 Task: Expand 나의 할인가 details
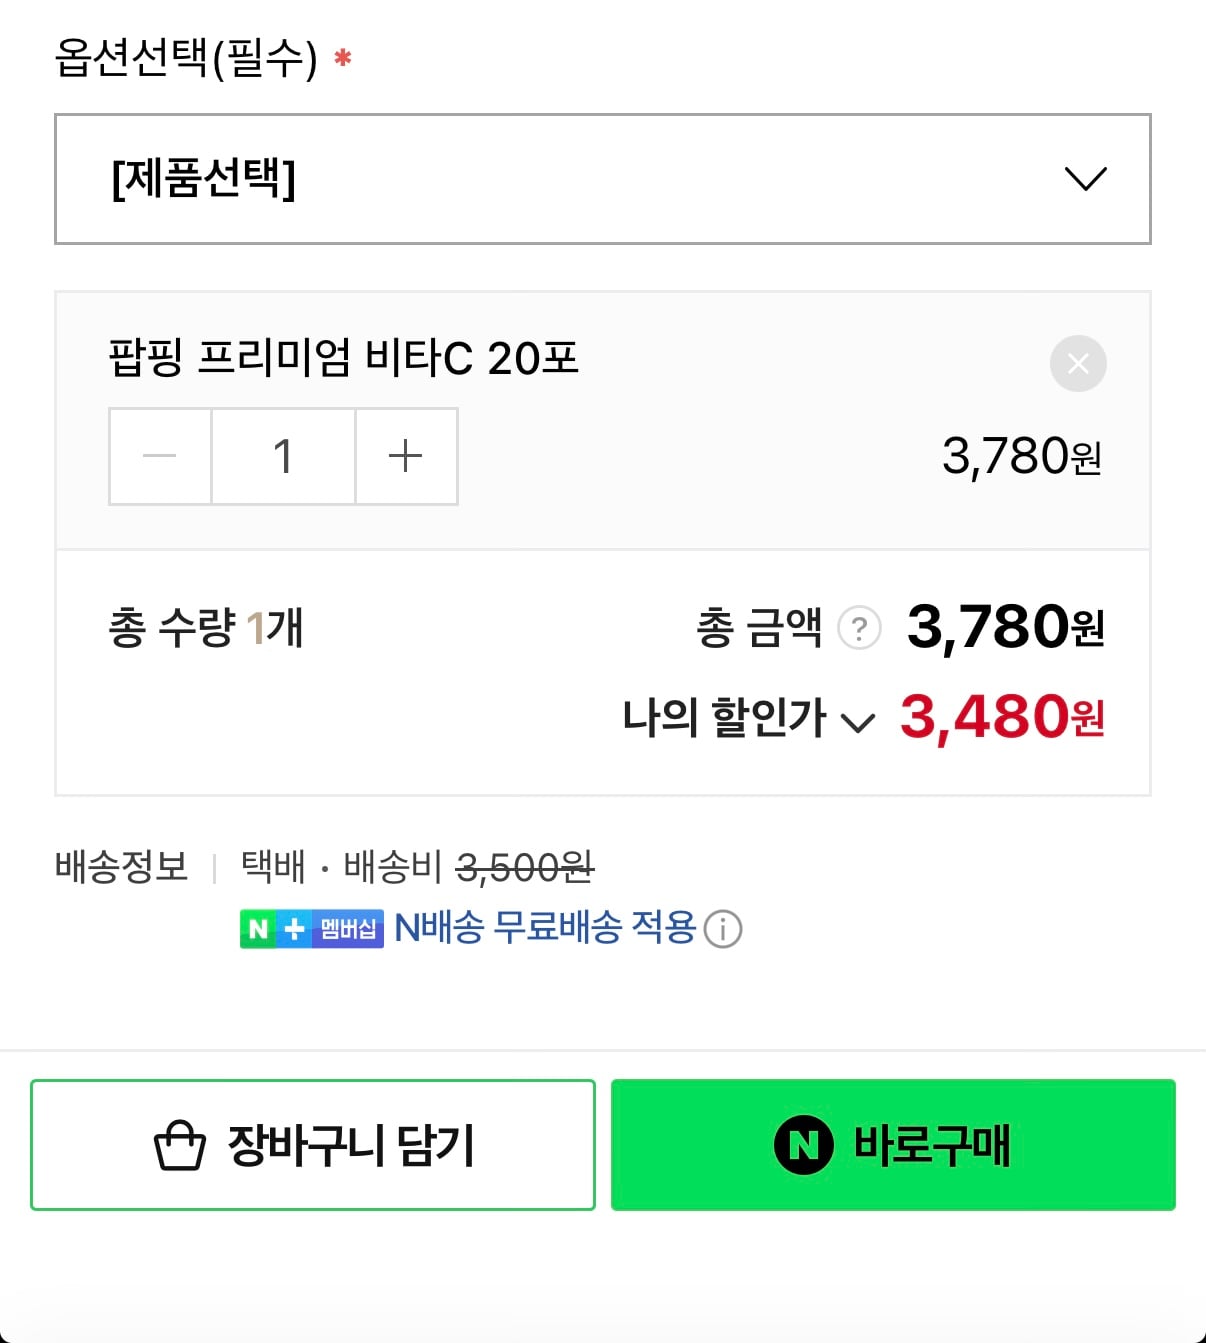pos(858,722)
